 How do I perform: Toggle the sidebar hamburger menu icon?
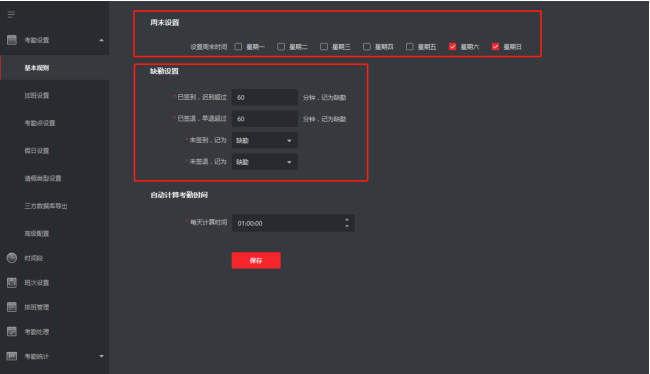[x=11, y=15]
